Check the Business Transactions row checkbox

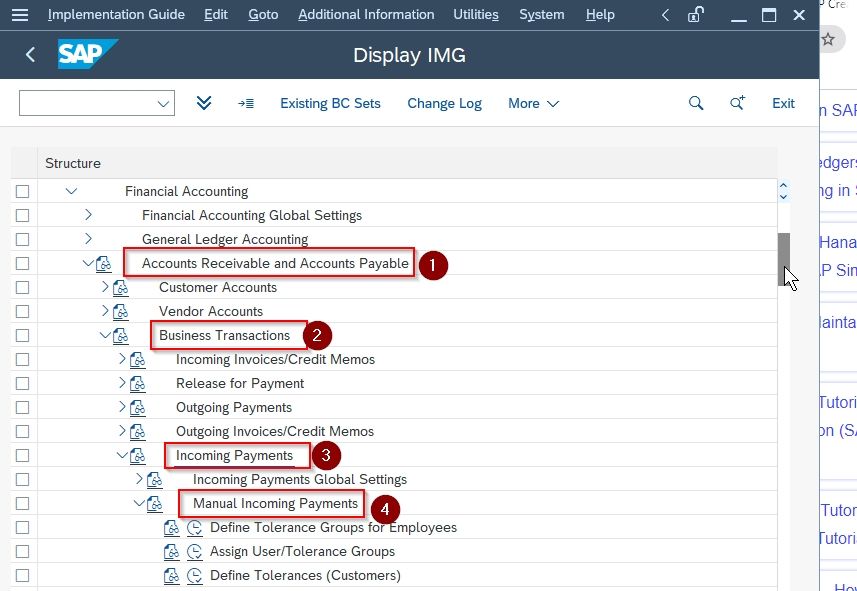(x=22, y=336)
